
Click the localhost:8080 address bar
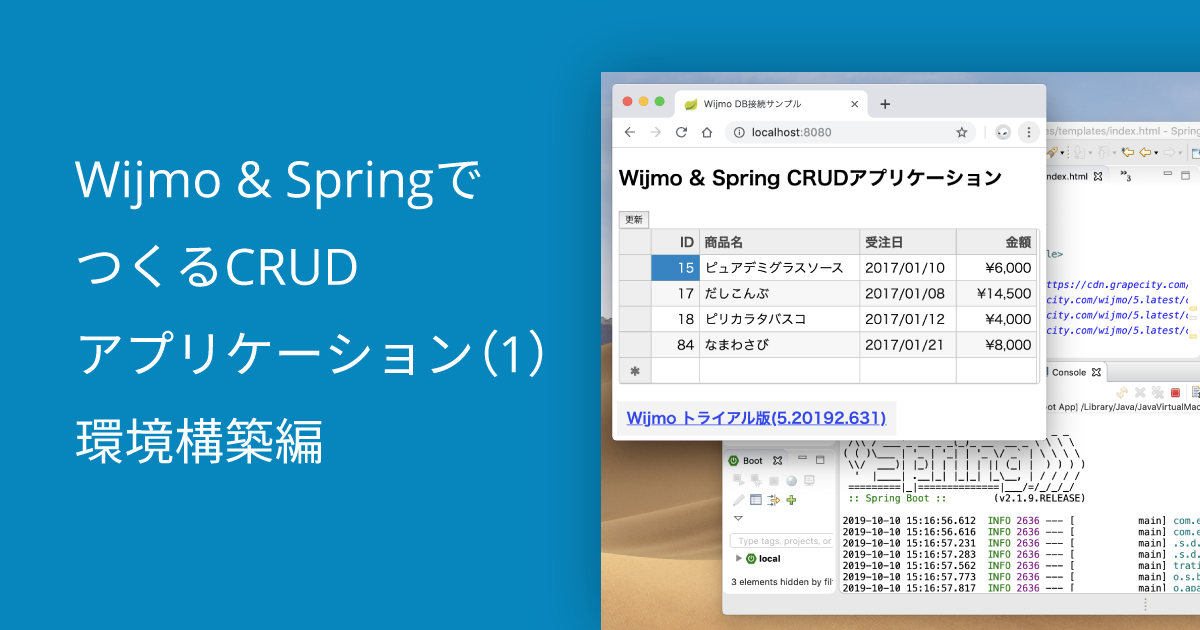(790, 131)
